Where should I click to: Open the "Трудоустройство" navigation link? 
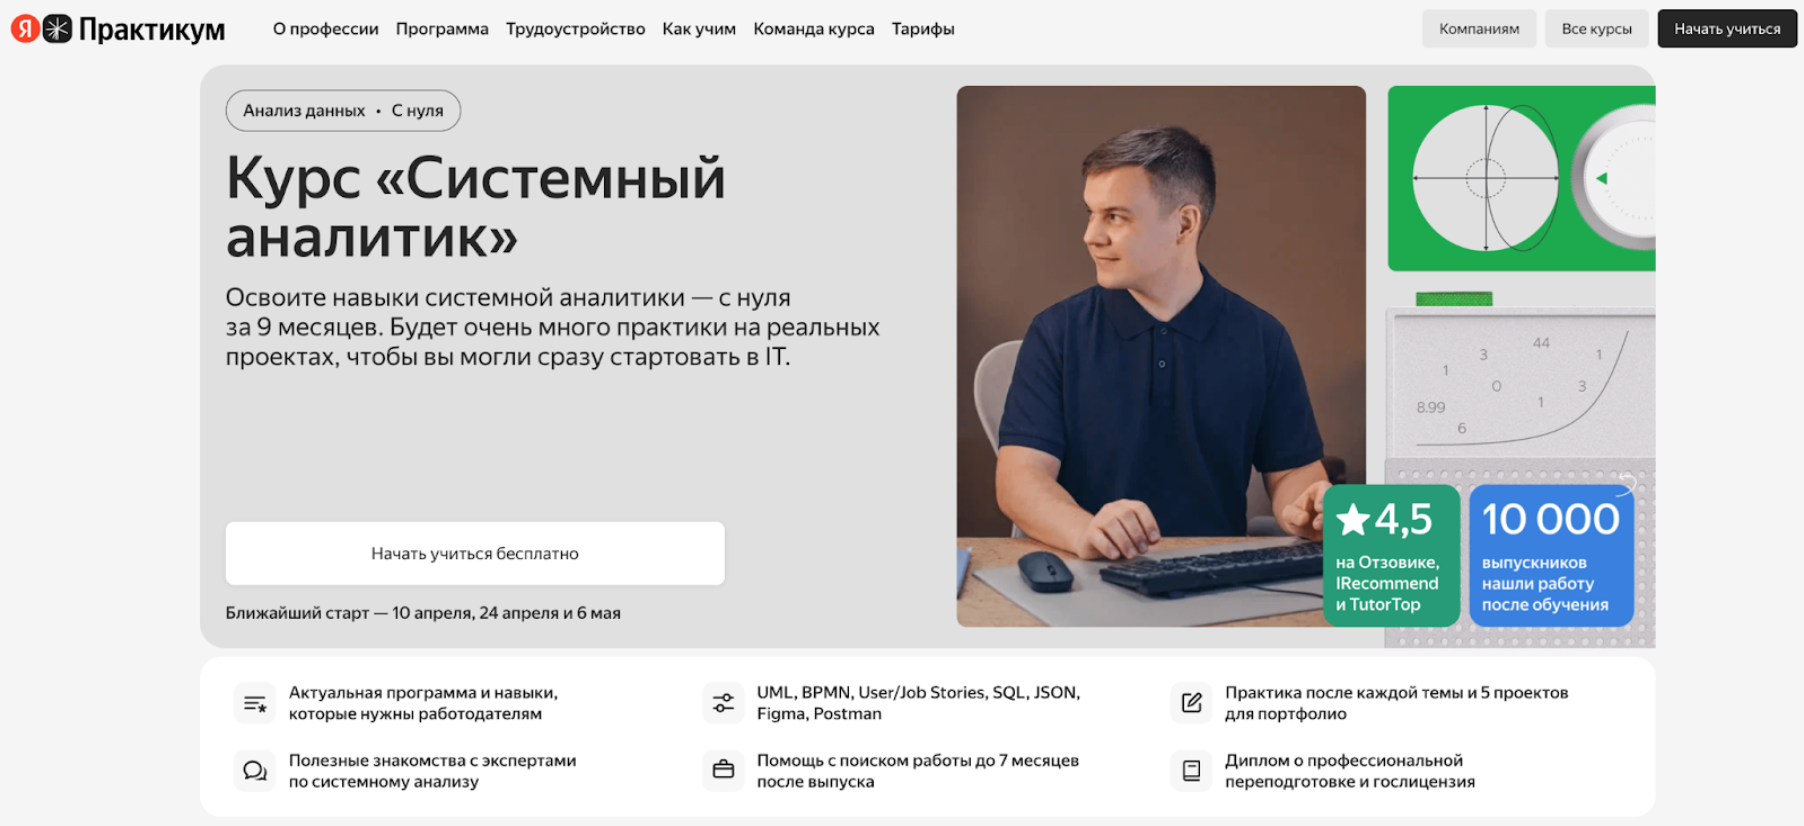pyautogui.click(x=575, y=29)
